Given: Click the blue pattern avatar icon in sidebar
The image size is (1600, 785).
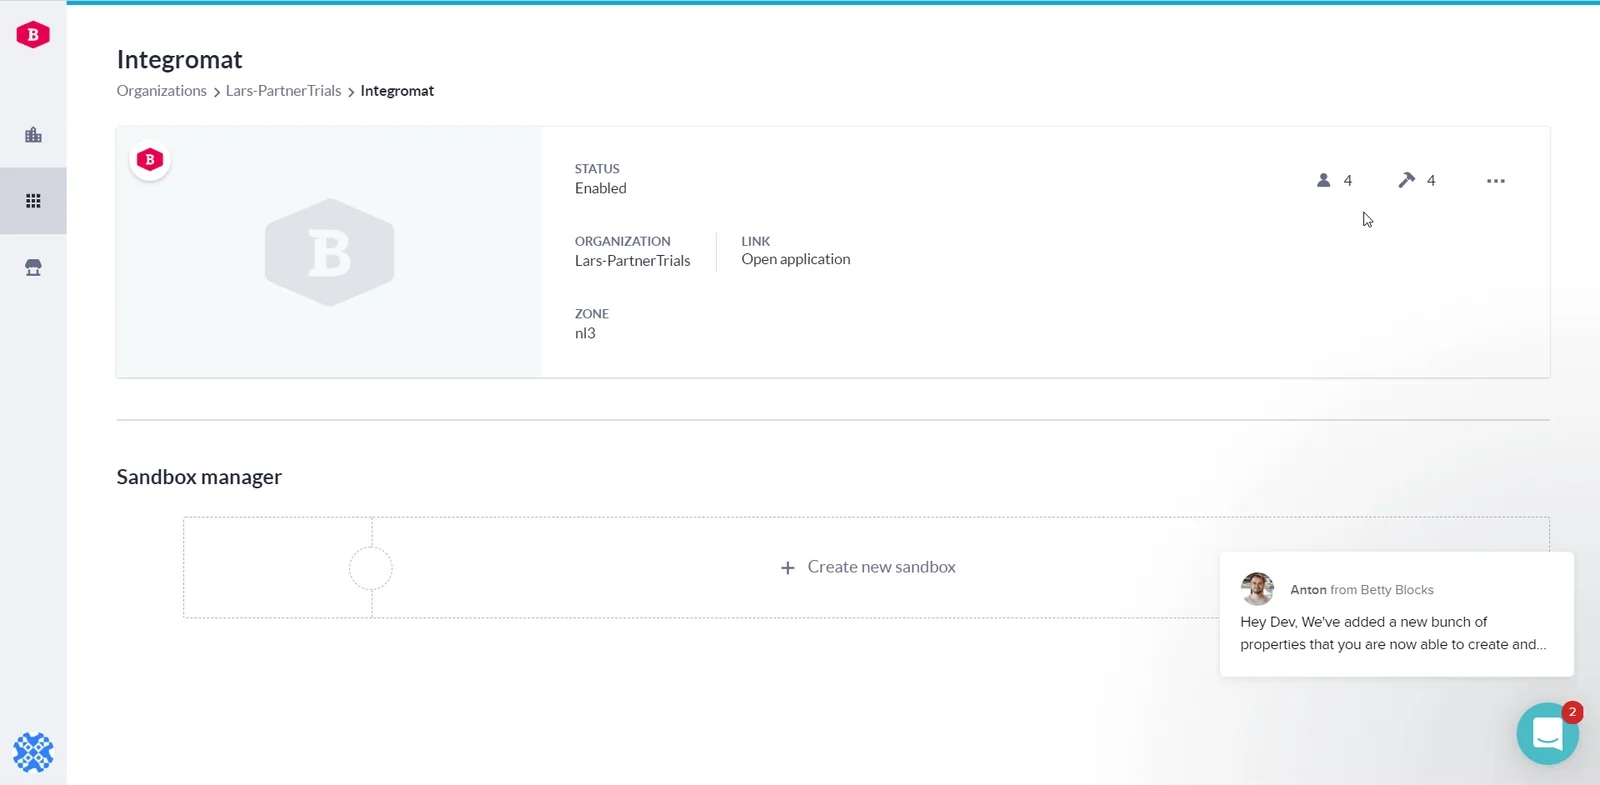Looking at the screenshot, I should 33,752.
